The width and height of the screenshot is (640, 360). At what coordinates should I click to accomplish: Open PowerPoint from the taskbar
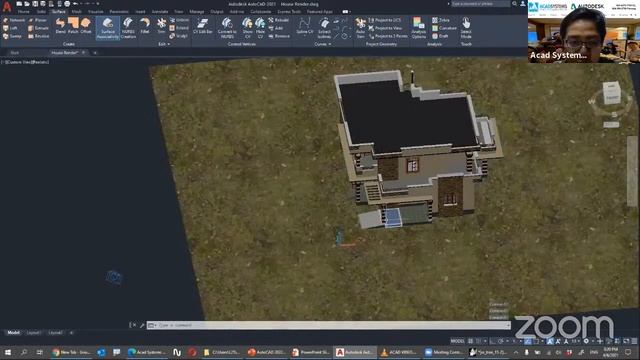(311, 352)
